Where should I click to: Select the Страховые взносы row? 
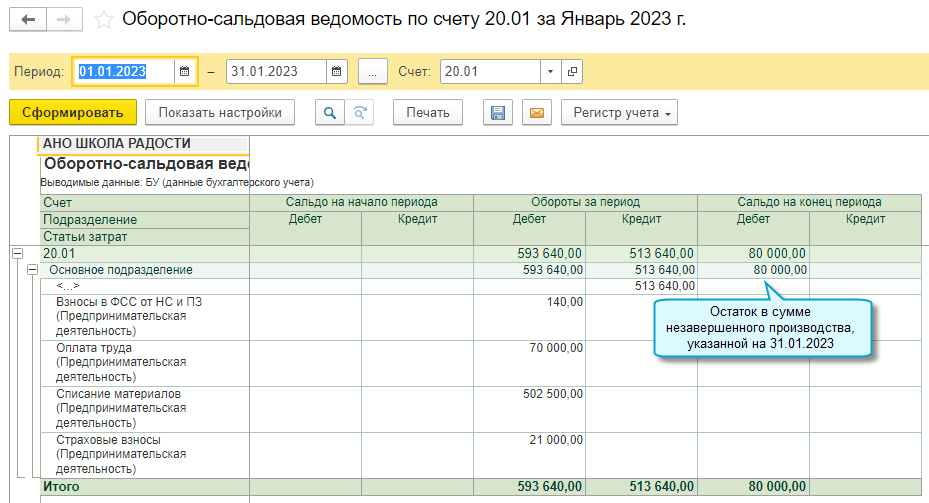(x=145, y=454)
